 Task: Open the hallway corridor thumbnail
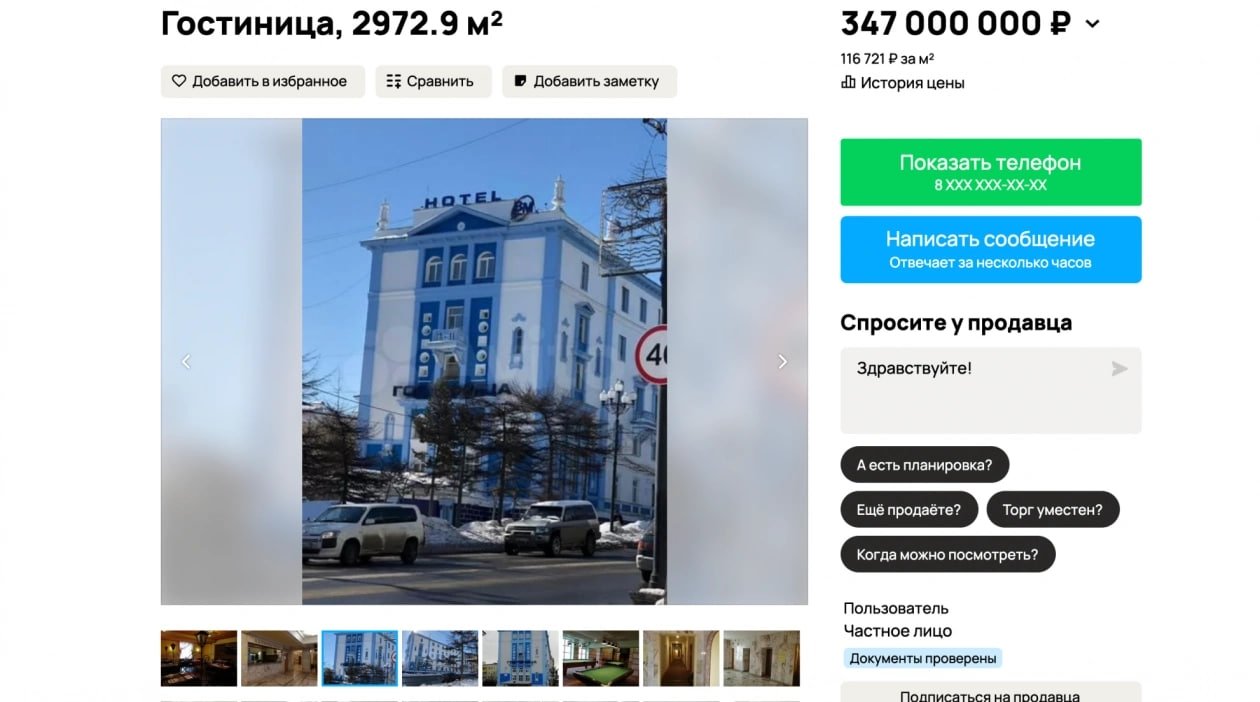tap(681, 658)
